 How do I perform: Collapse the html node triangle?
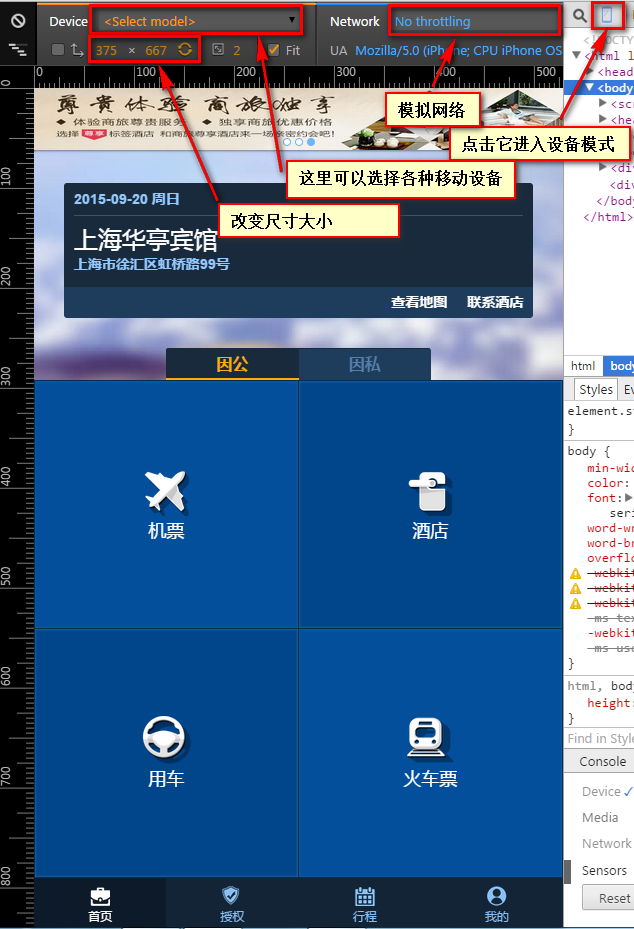point(576,55)
